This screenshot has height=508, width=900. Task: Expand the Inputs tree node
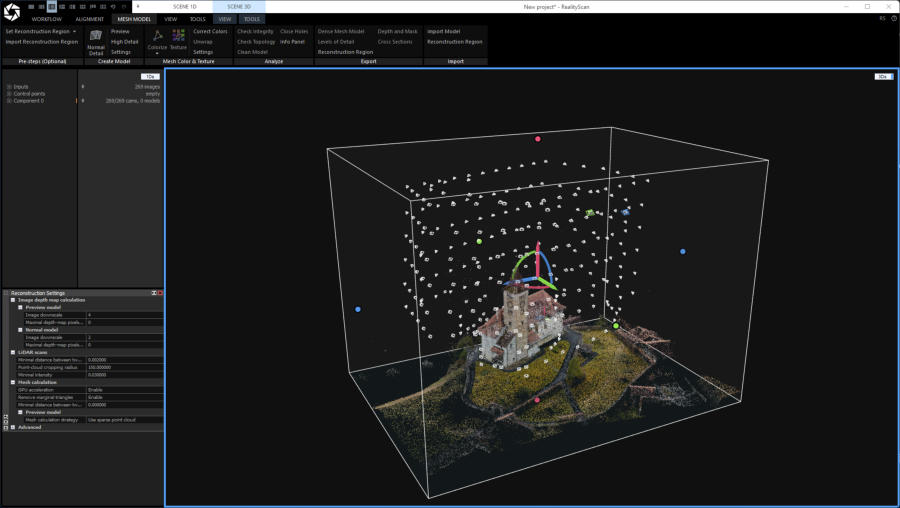coord(9,87)
